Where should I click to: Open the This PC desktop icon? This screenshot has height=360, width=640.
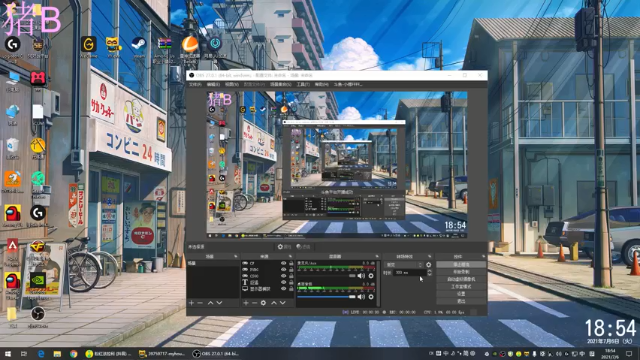[12, 79]
